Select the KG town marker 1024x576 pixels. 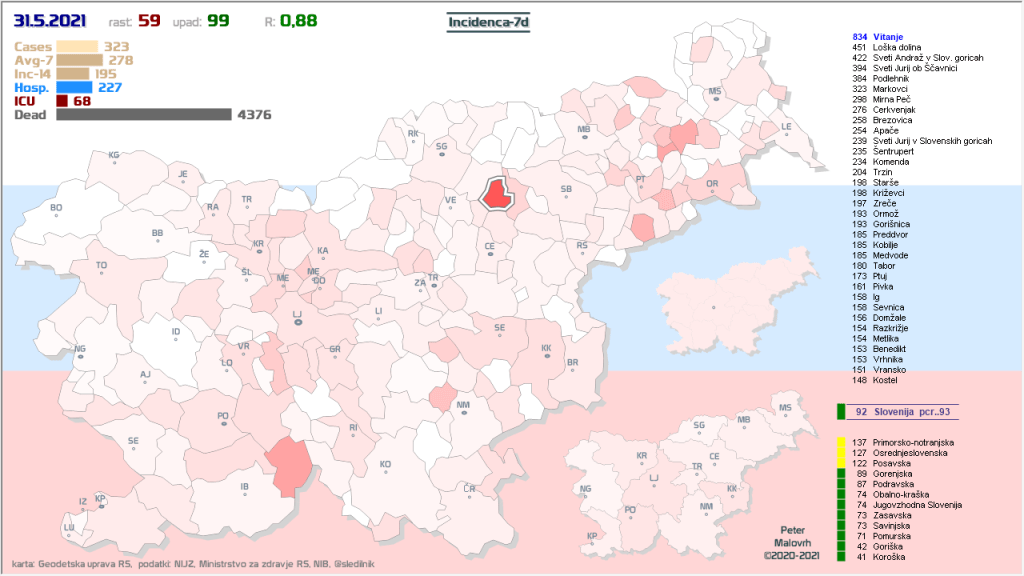[x=113, y=158]
